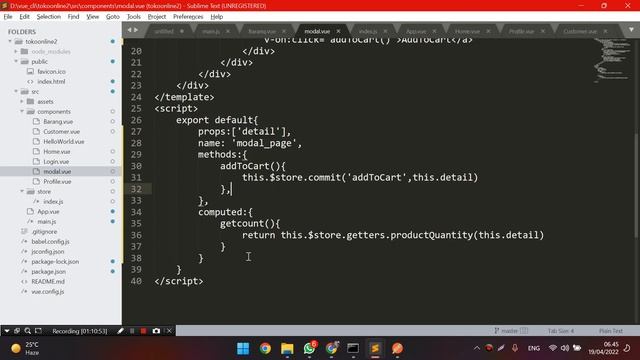Viewport: 640px width, 360px height.
Task: Open WhatsApp from the taskbar
Action: pos(309,349)
